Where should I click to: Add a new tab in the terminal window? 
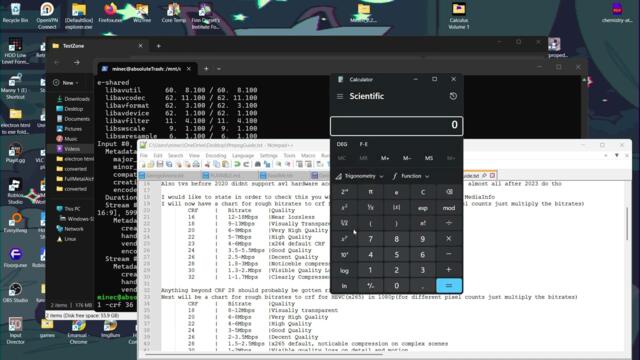pos(206,69)
